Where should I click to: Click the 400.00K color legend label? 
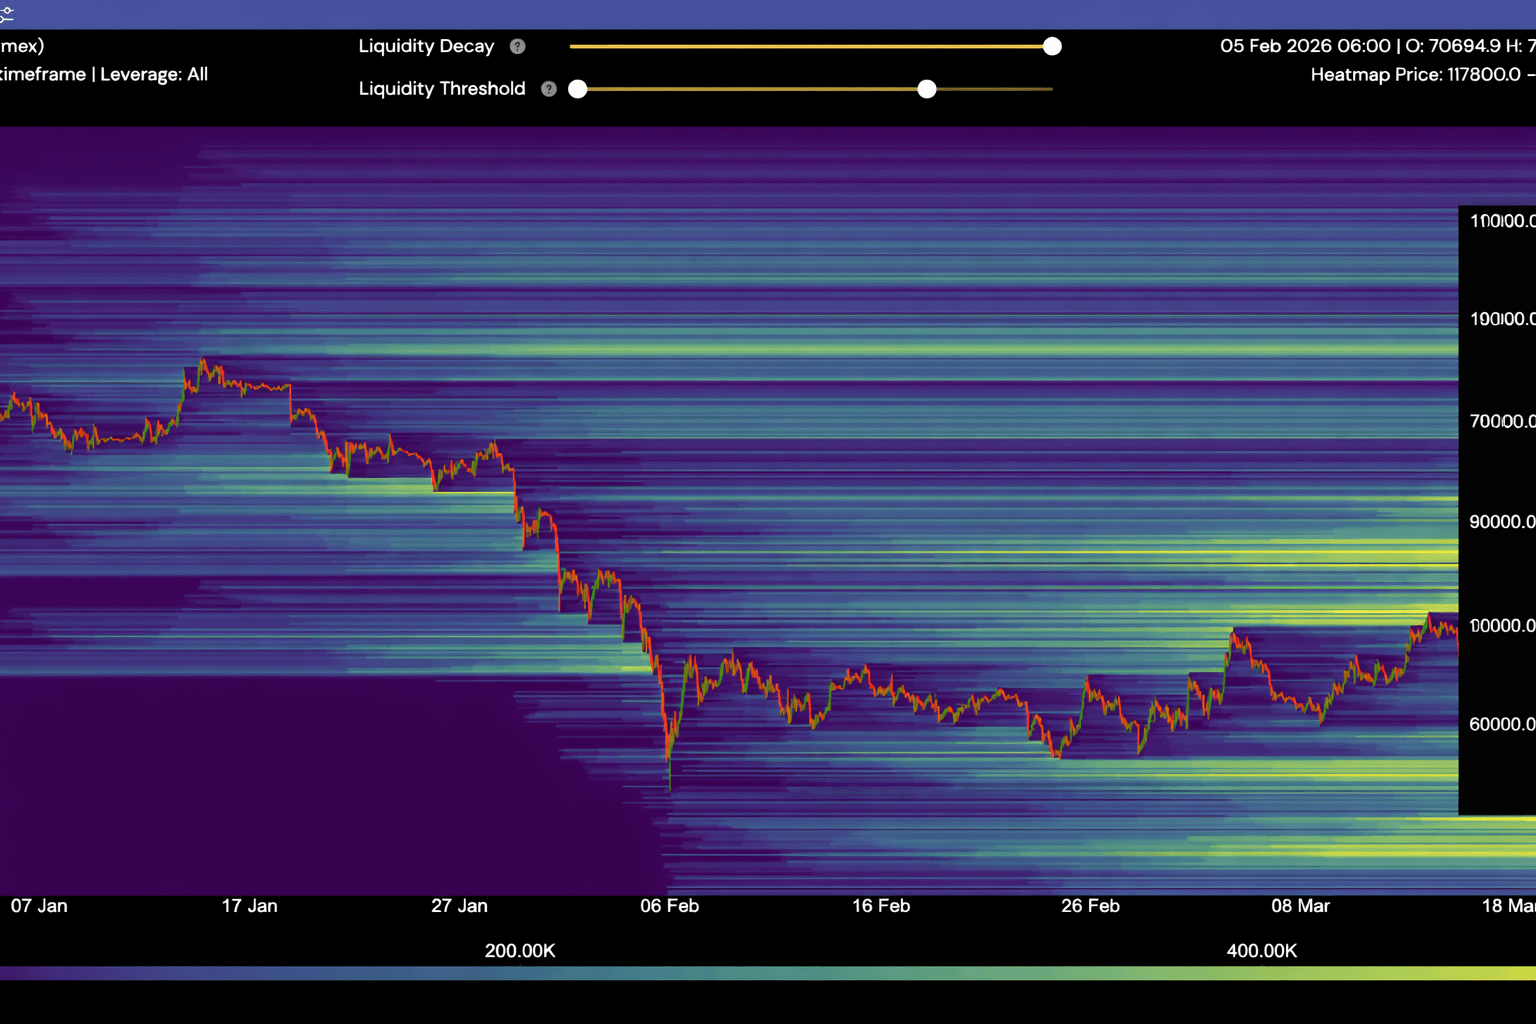[x=1261, y=951]
